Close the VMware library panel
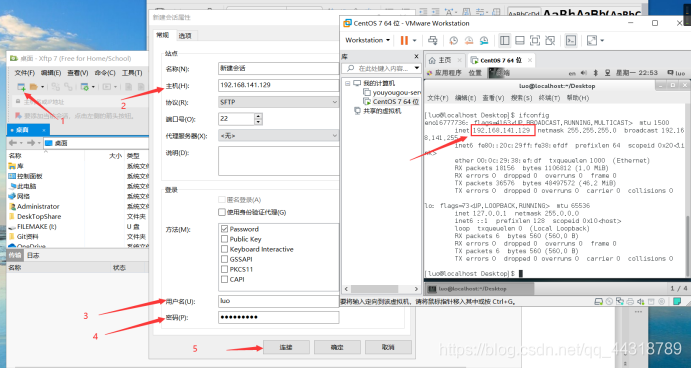 pos(416,56)
